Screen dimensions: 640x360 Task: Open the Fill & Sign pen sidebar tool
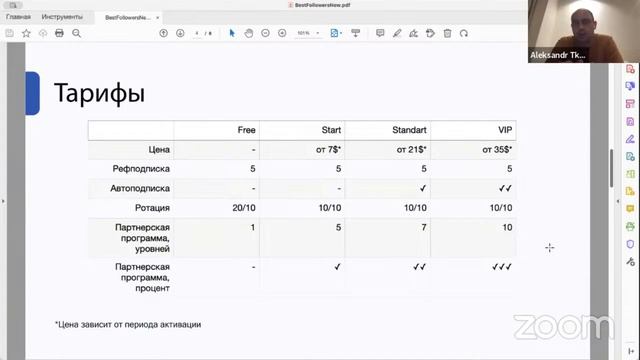coord(630,139)
